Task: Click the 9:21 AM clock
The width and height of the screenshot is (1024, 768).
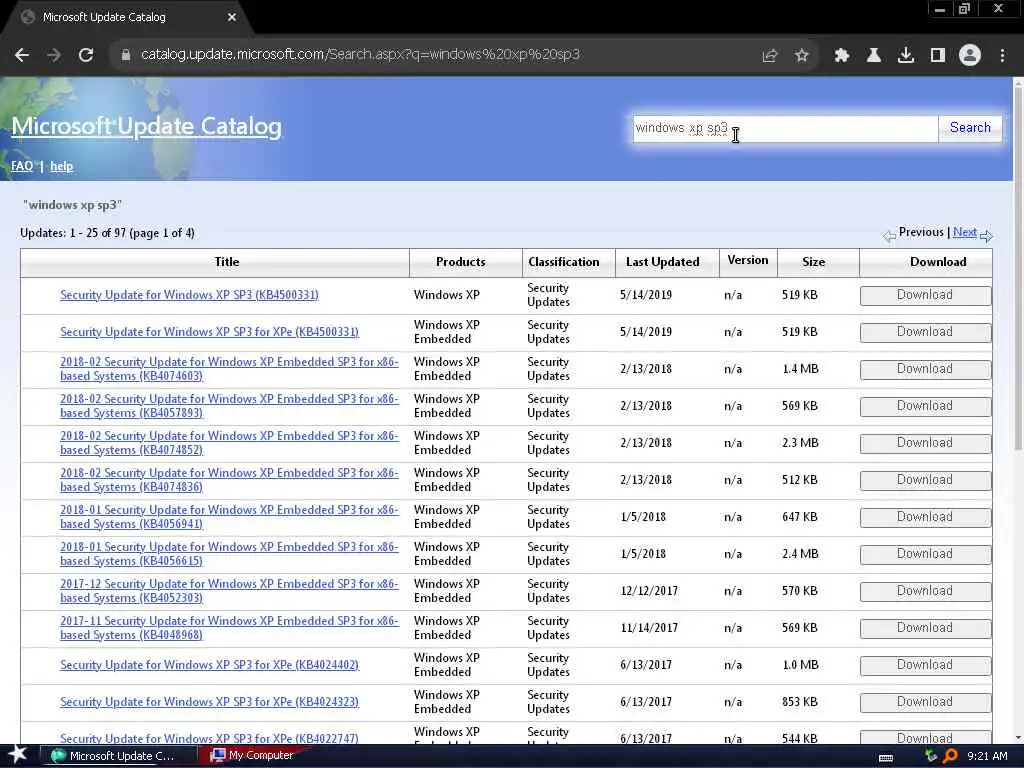Action: coord(987,756)
